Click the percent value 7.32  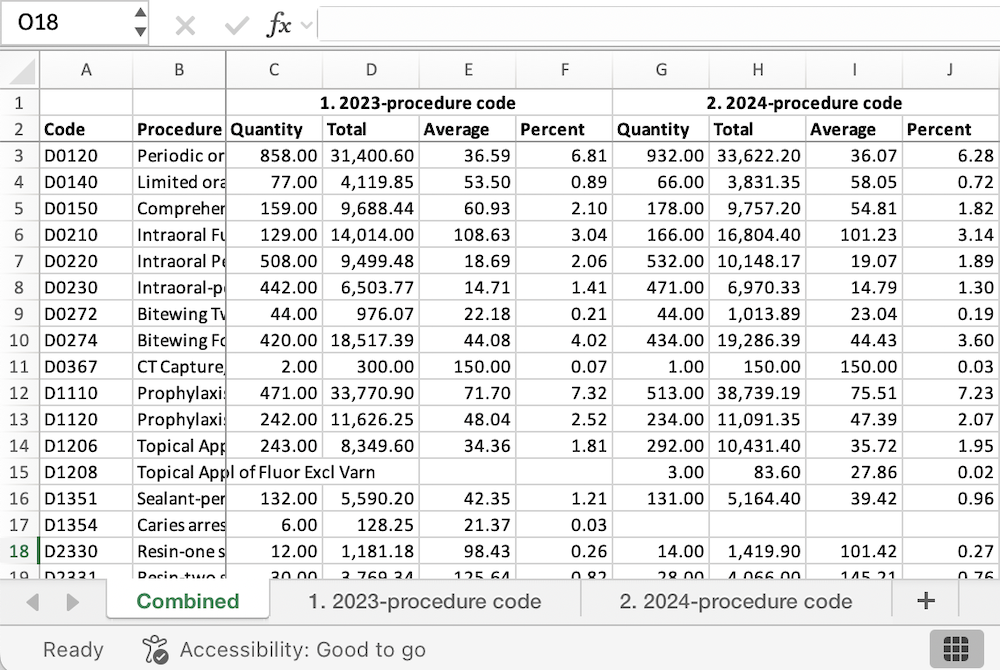click(x=564, y=393)
